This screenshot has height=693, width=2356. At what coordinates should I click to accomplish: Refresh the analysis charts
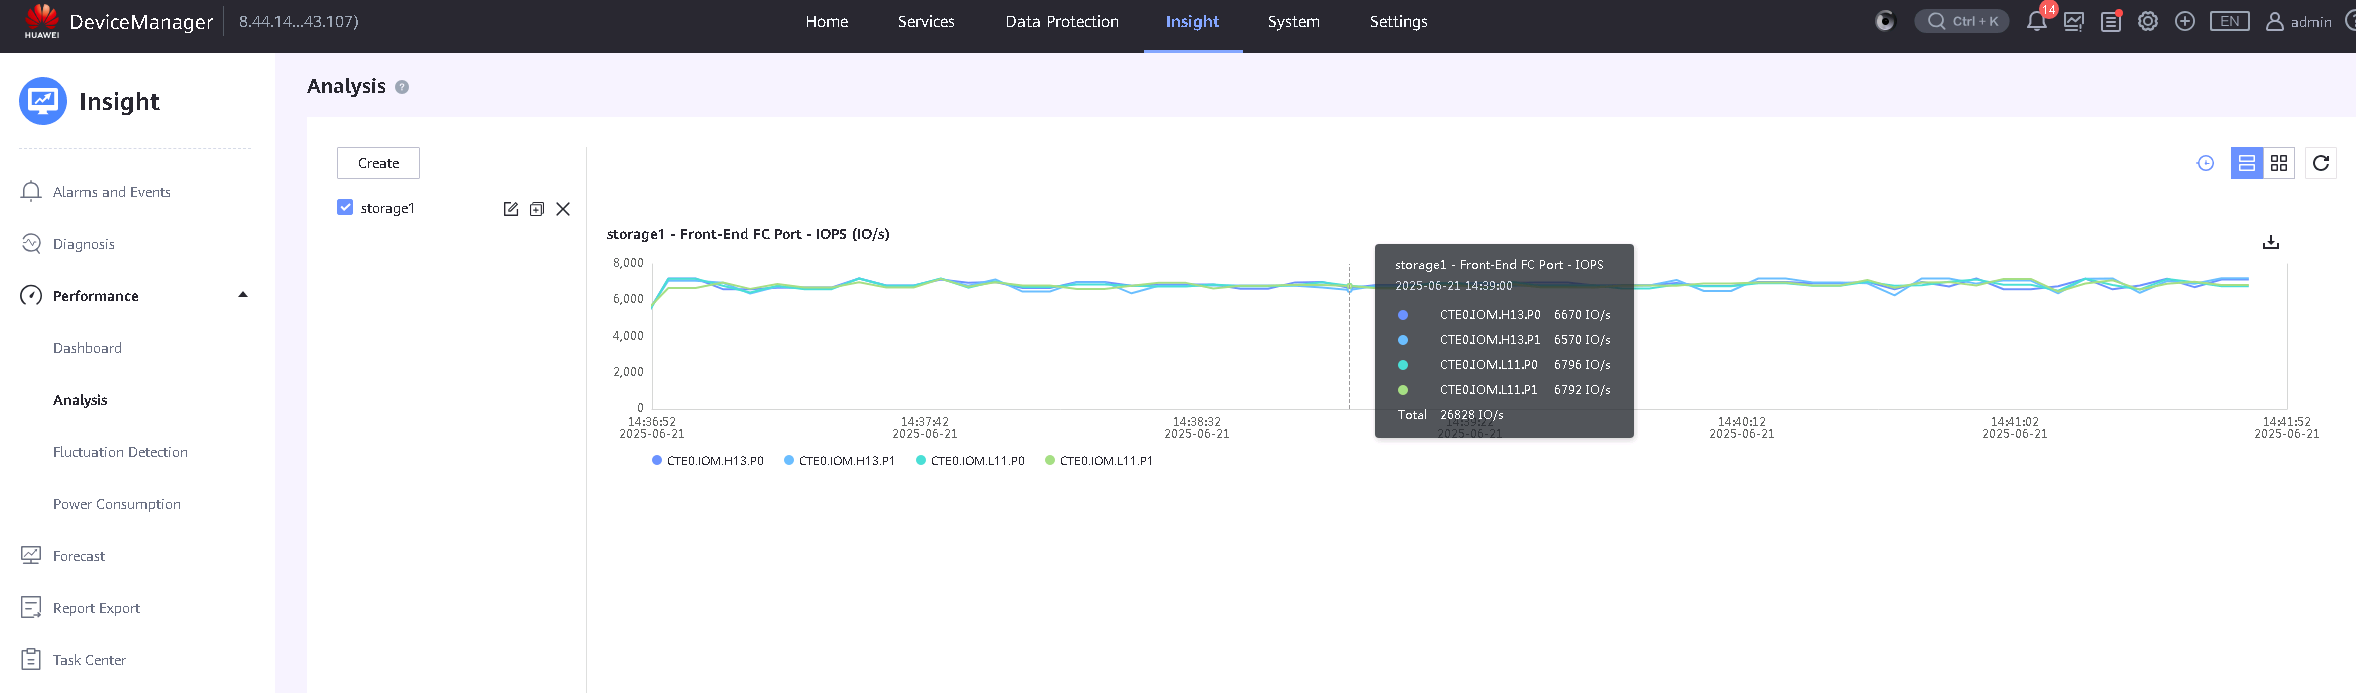coord(2321,163)
